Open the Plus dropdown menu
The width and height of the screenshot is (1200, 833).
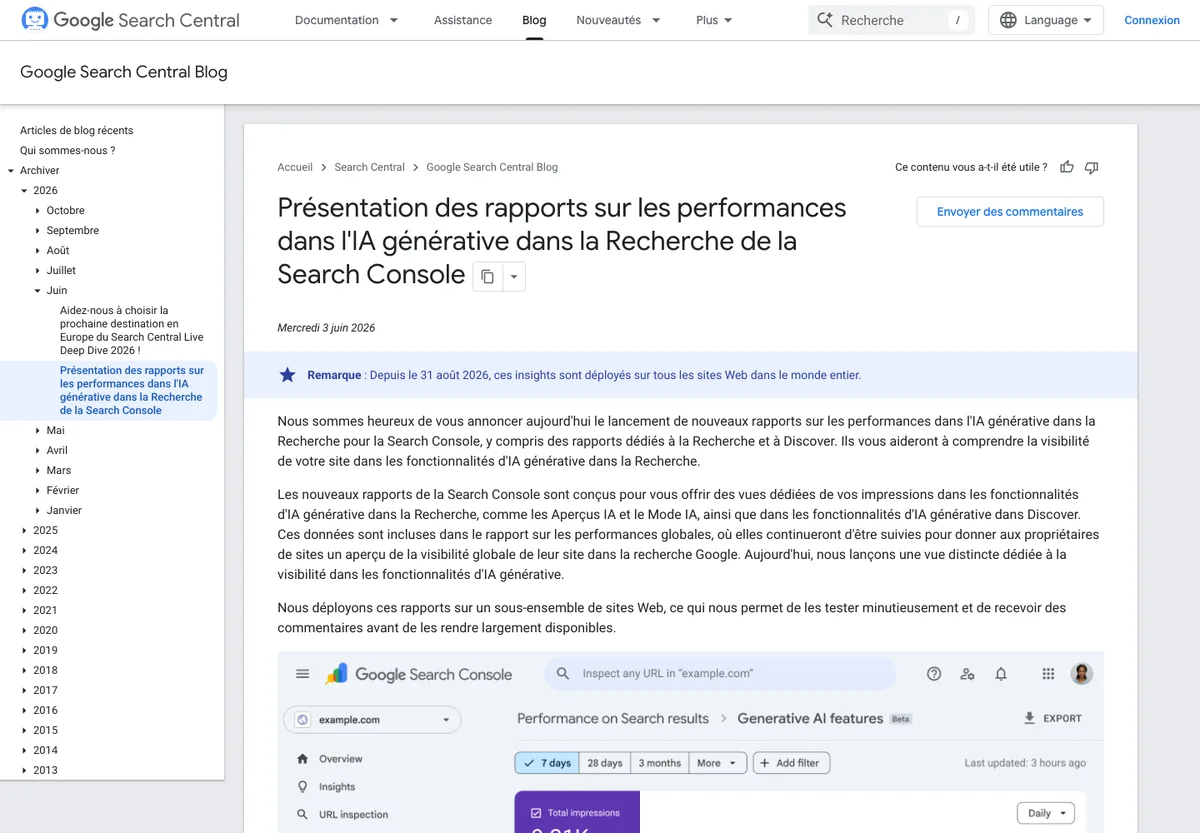714,20
